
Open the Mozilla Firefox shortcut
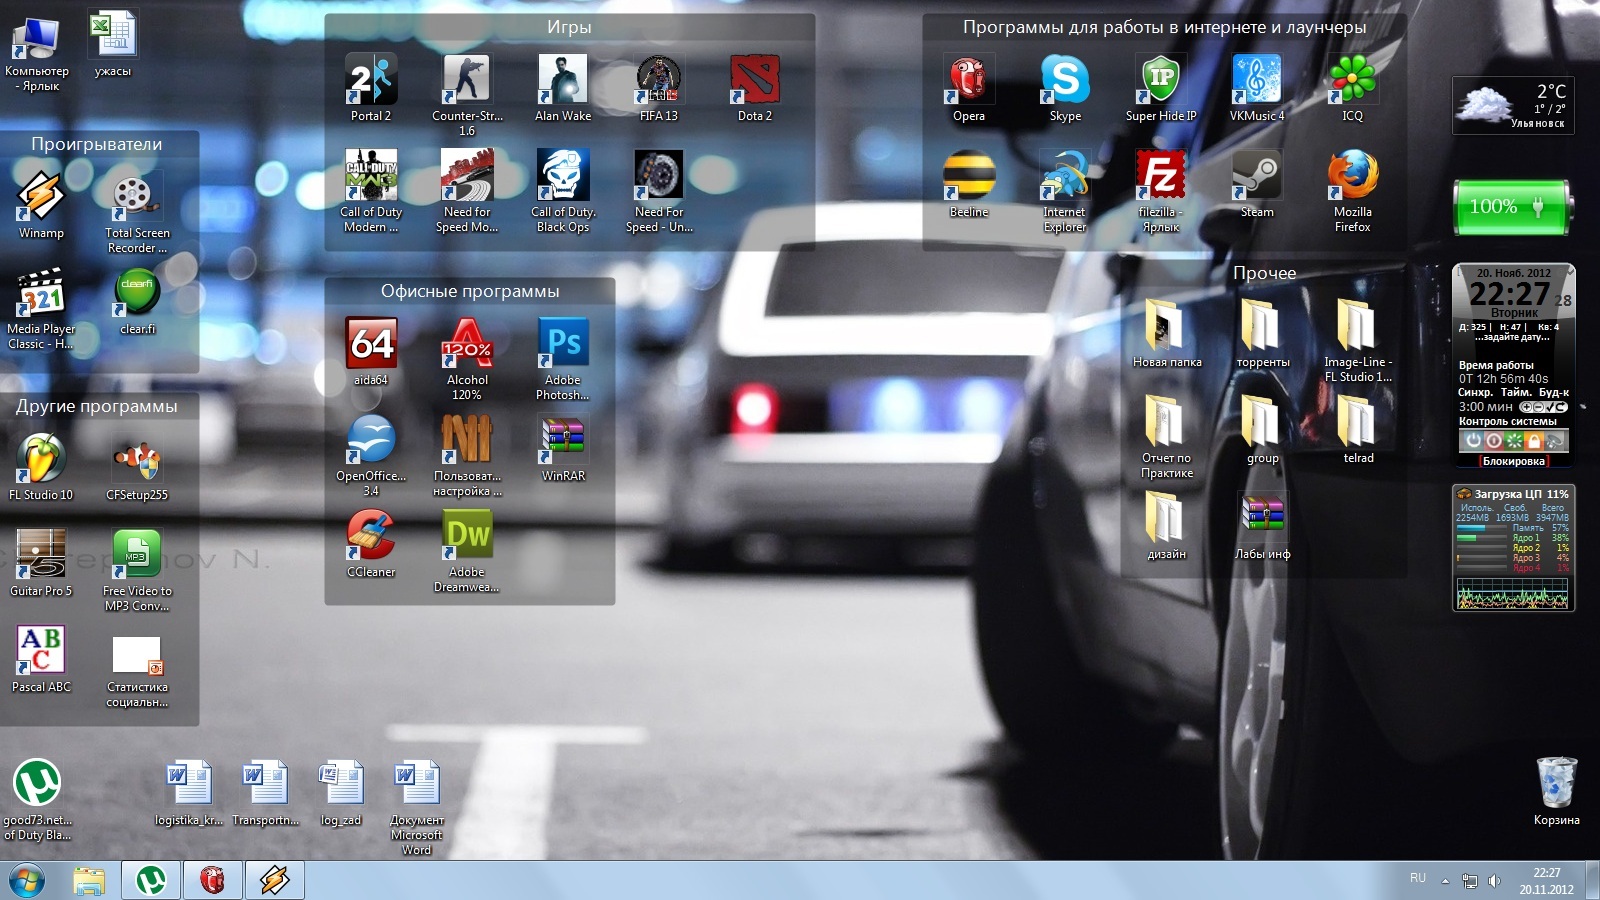click(x=1352, y=177)
